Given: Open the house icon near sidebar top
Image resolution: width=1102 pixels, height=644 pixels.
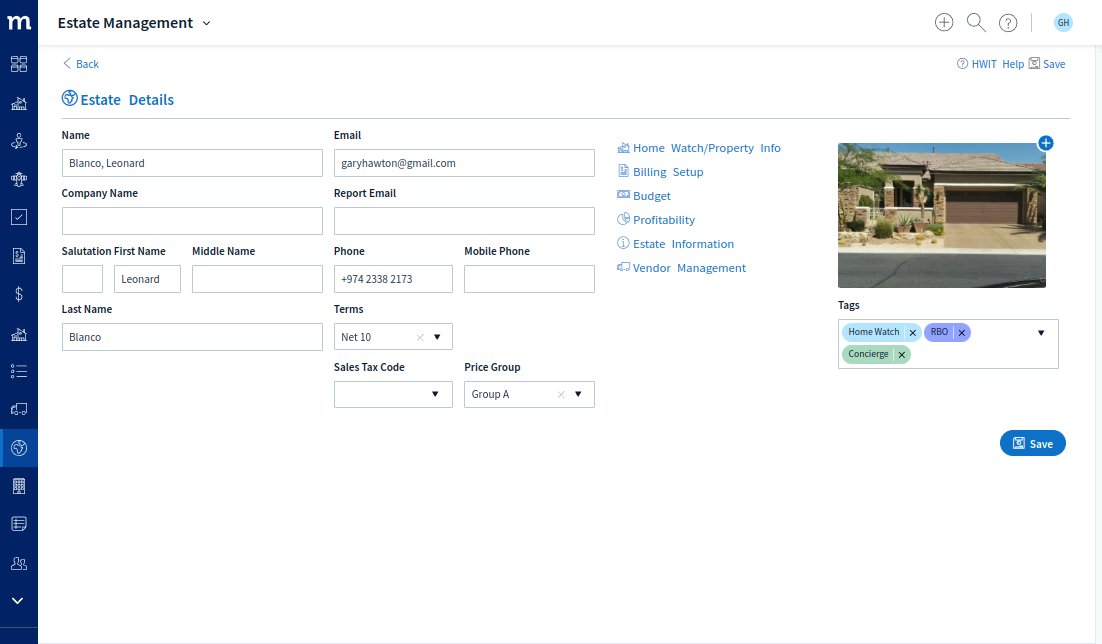Looking at the screenshot, I should click(x=19, y=103).
